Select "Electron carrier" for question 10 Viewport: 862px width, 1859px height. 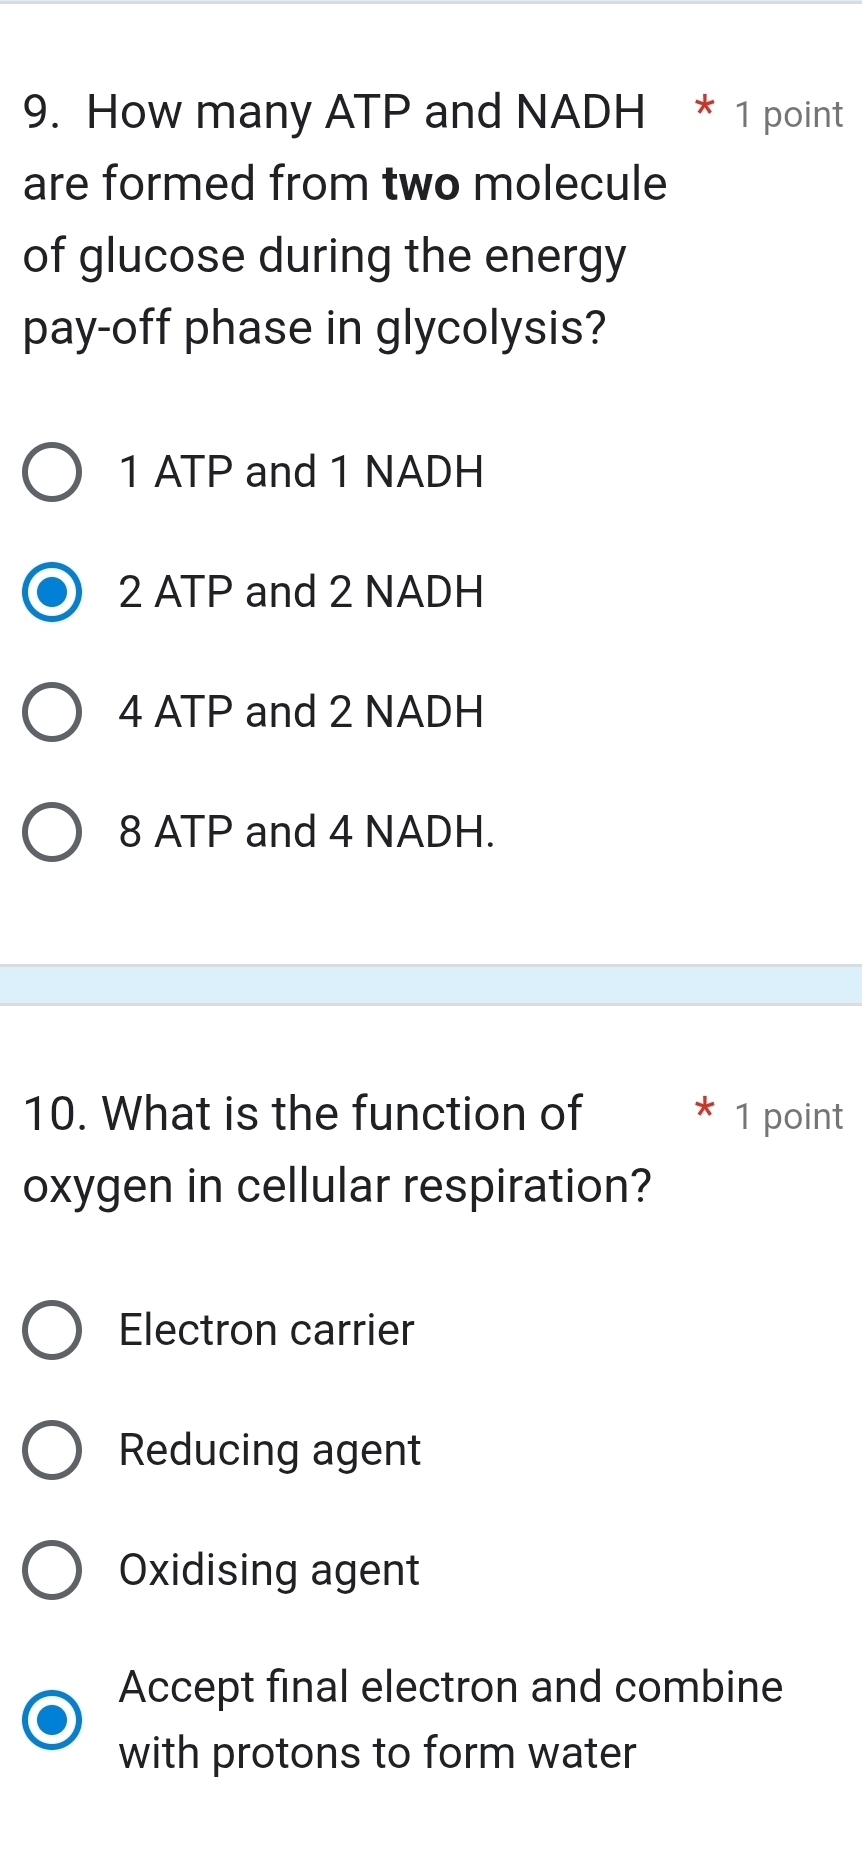point(52,1330)
